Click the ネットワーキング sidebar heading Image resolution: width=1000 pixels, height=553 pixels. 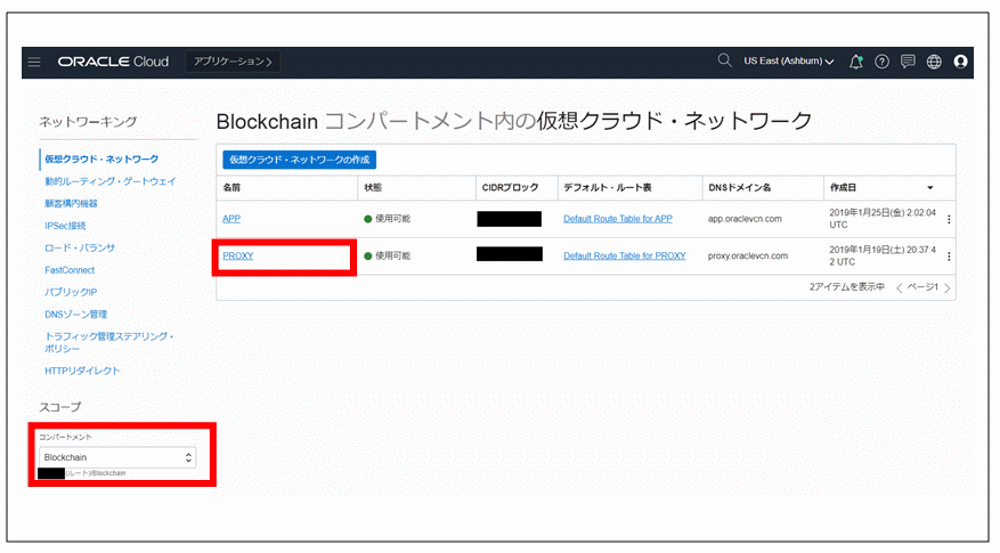[88, 121]
